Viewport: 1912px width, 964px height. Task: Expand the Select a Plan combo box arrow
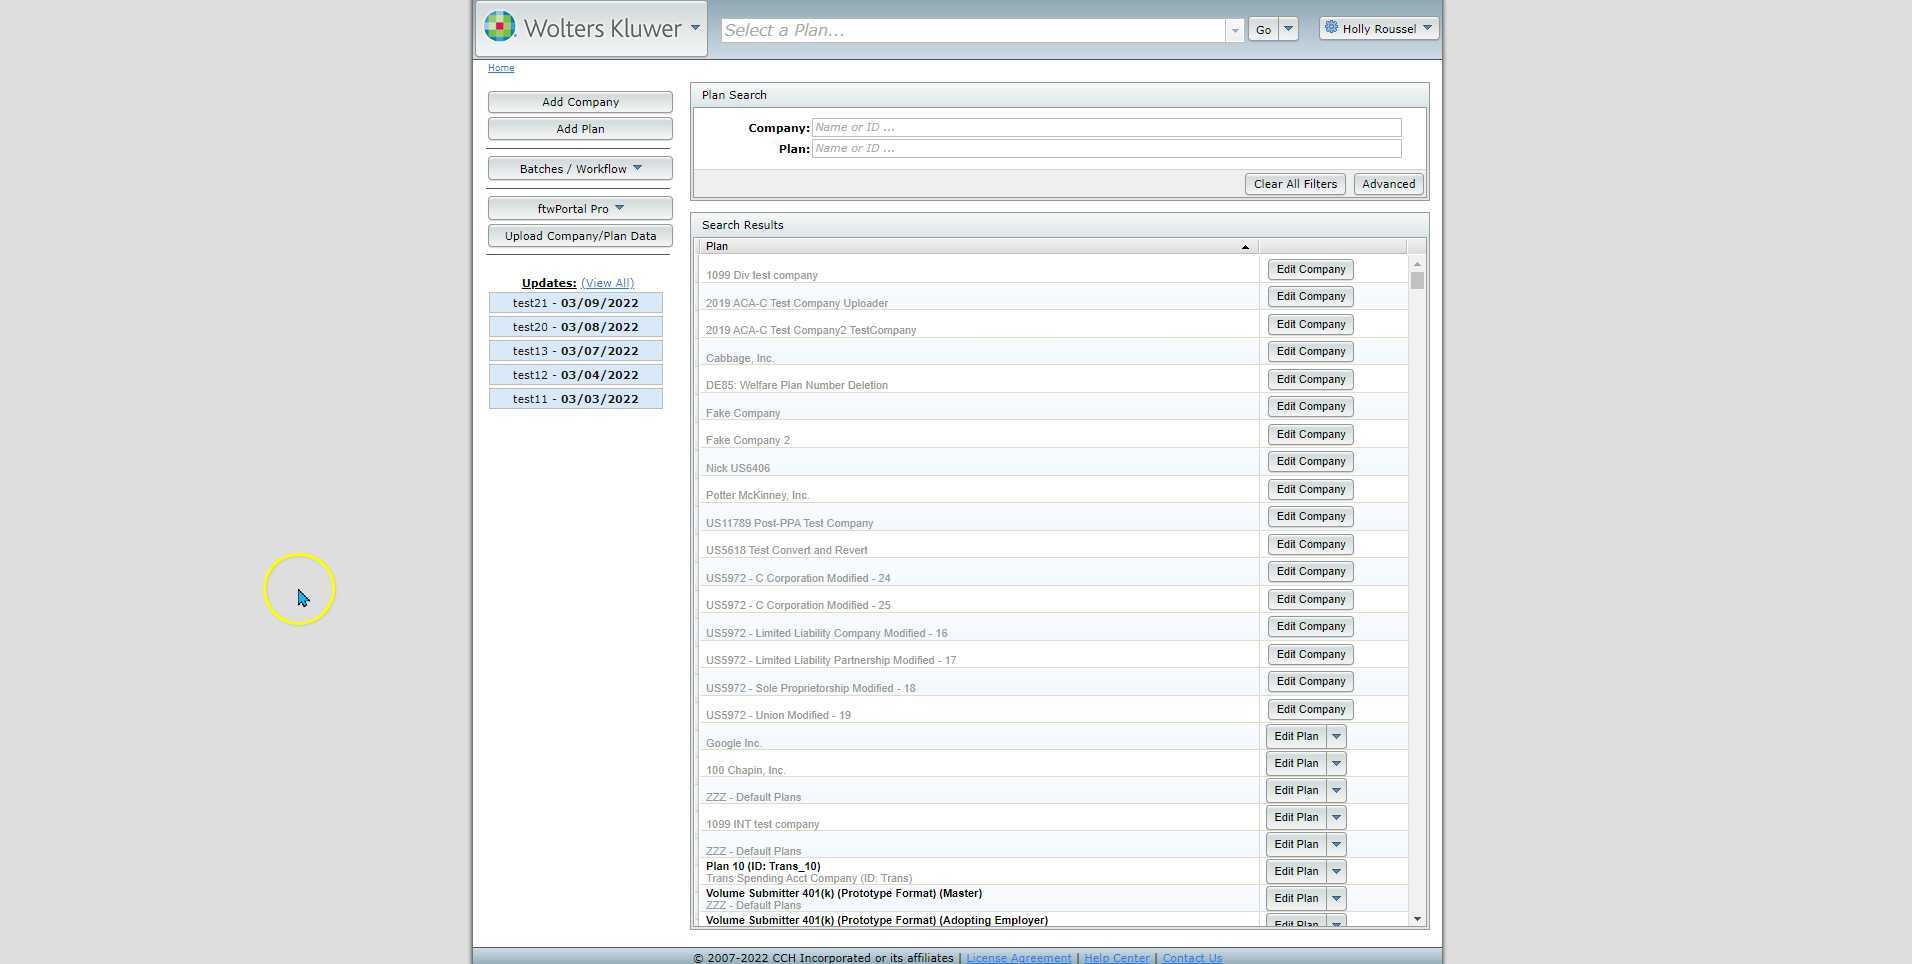pyautogui.click(x=1235, y=31)
